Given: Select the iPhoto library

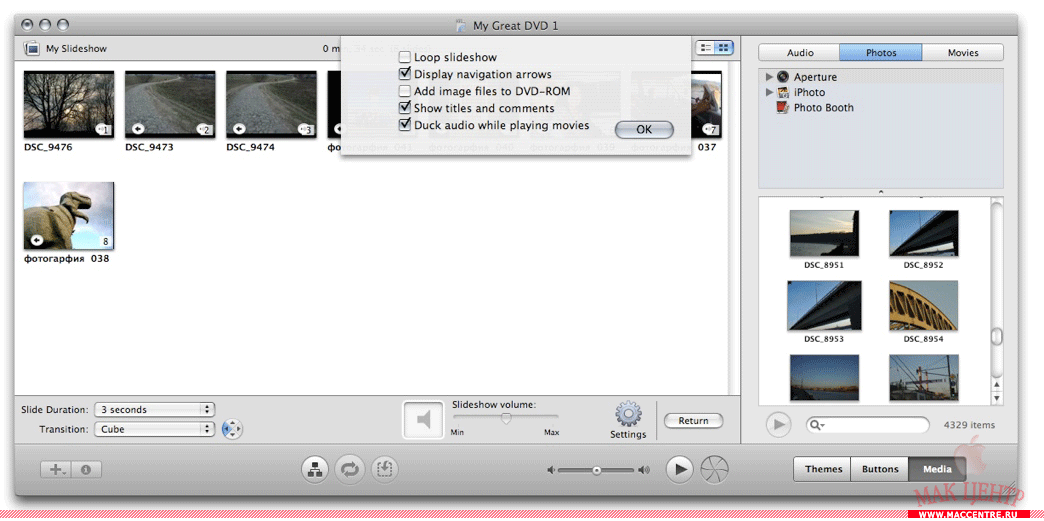Looking at the screenshot, I should pyautogui.click(x=801, y=92).
